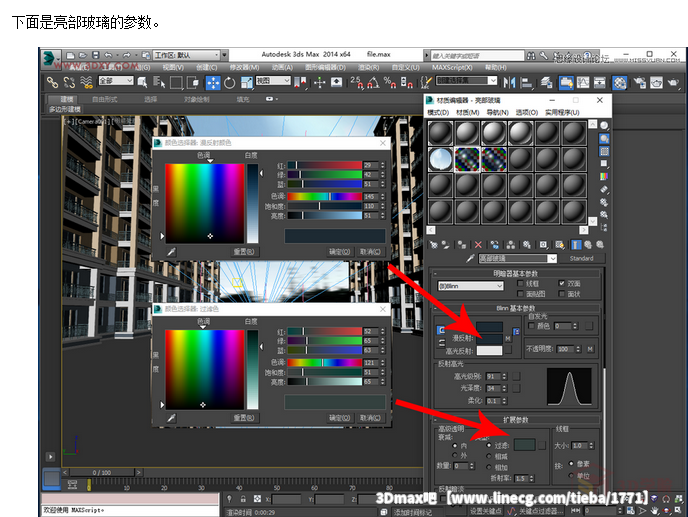This screenshot has width=688, height=517.
Task: Toggle the Backlight icon in Material Editor
Action: pyautogui.click(x=604, y=139)
